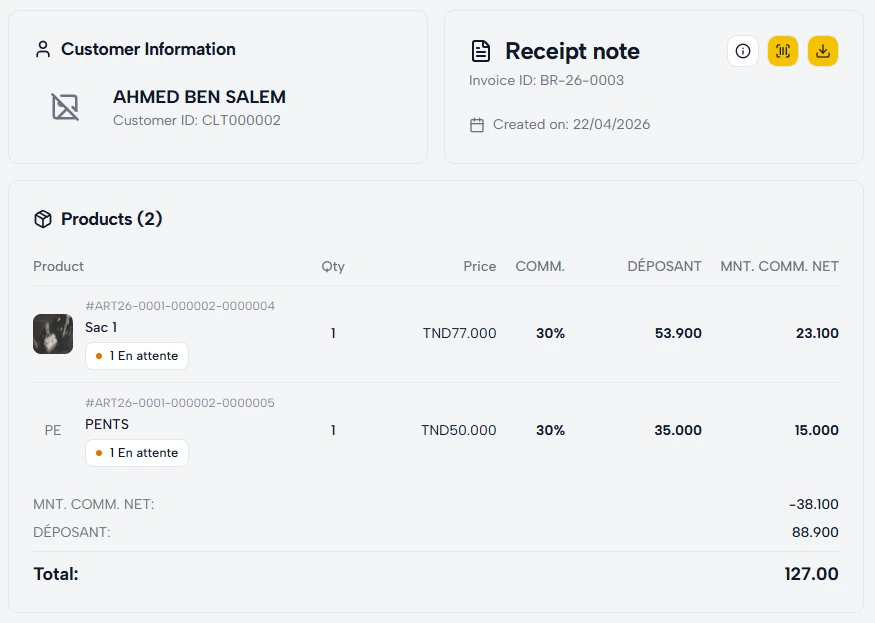Click the customer missing-image placeholder icon
The width and height of the screenshot is (875, 623).
coord(66,107)
